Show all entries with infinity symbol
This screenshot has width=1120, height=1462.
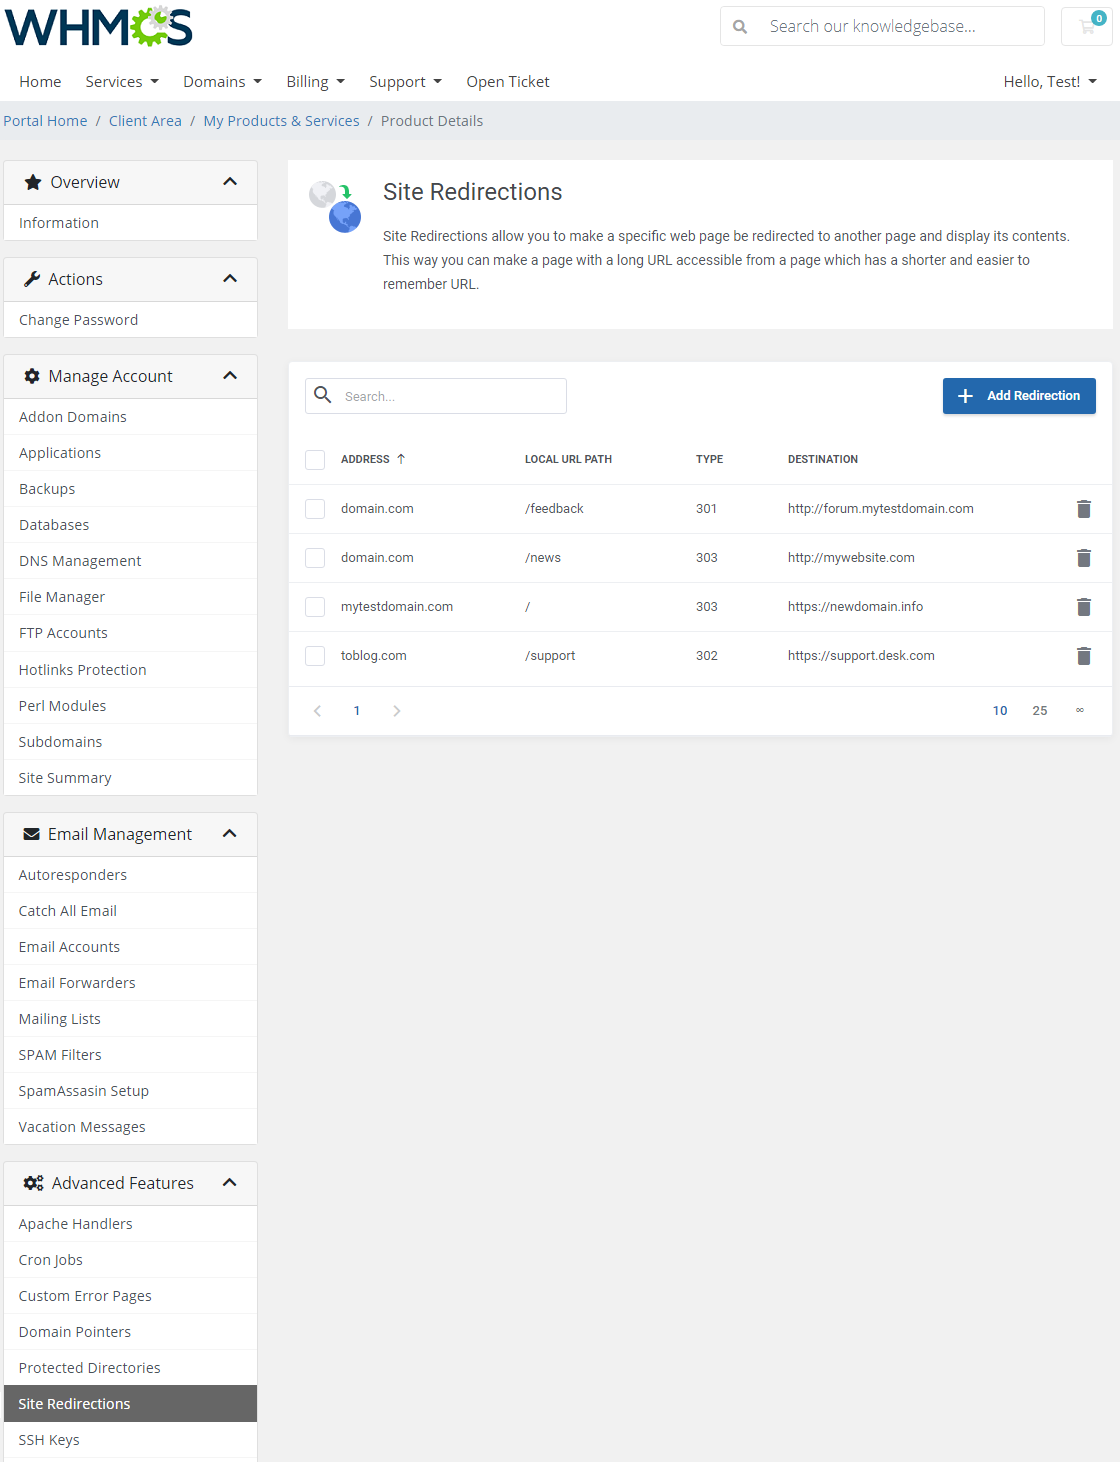[1080, 710]
